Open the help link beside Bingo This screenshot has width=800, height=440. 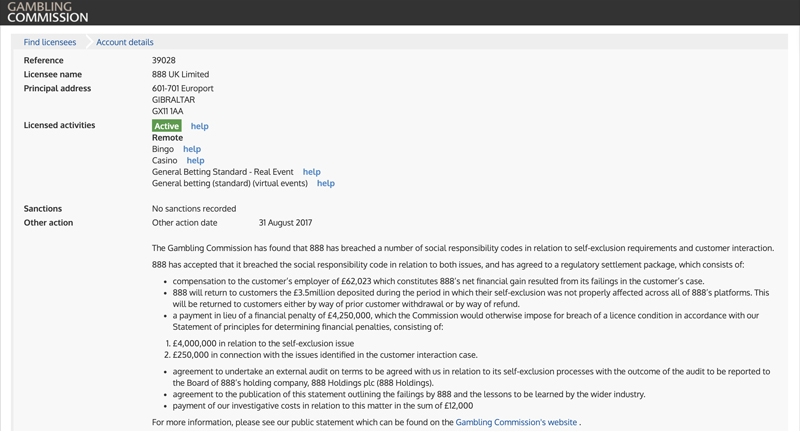pyautogui.click(x=191, y=149)
